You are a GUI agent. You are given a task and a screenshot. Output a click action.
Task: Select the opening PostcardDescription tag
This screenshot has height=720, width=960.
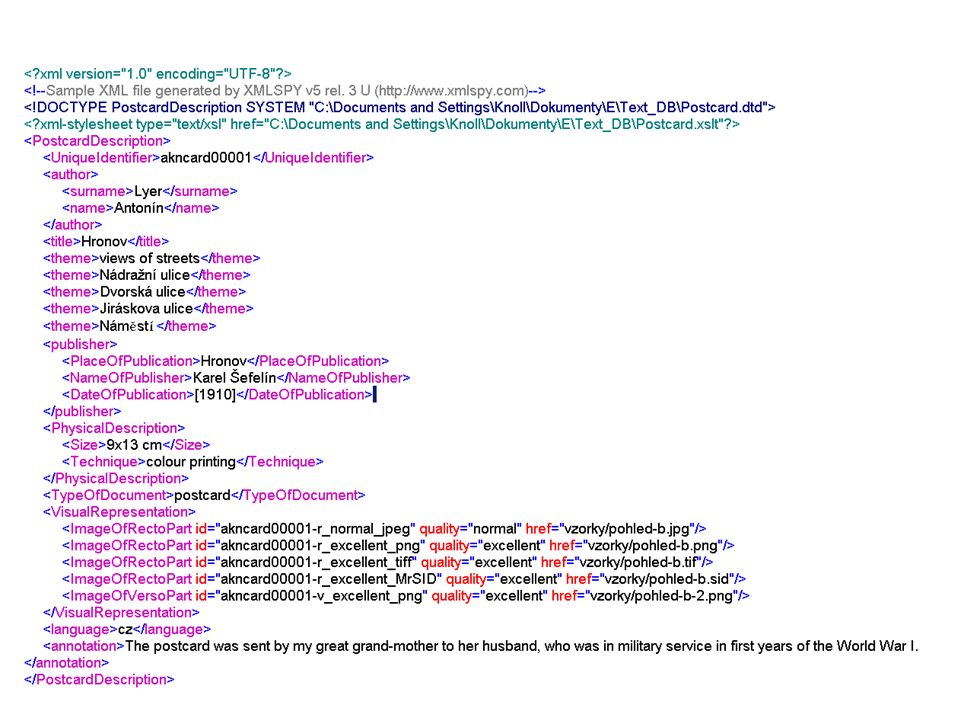pyautogui.click(x=97, y=141)
